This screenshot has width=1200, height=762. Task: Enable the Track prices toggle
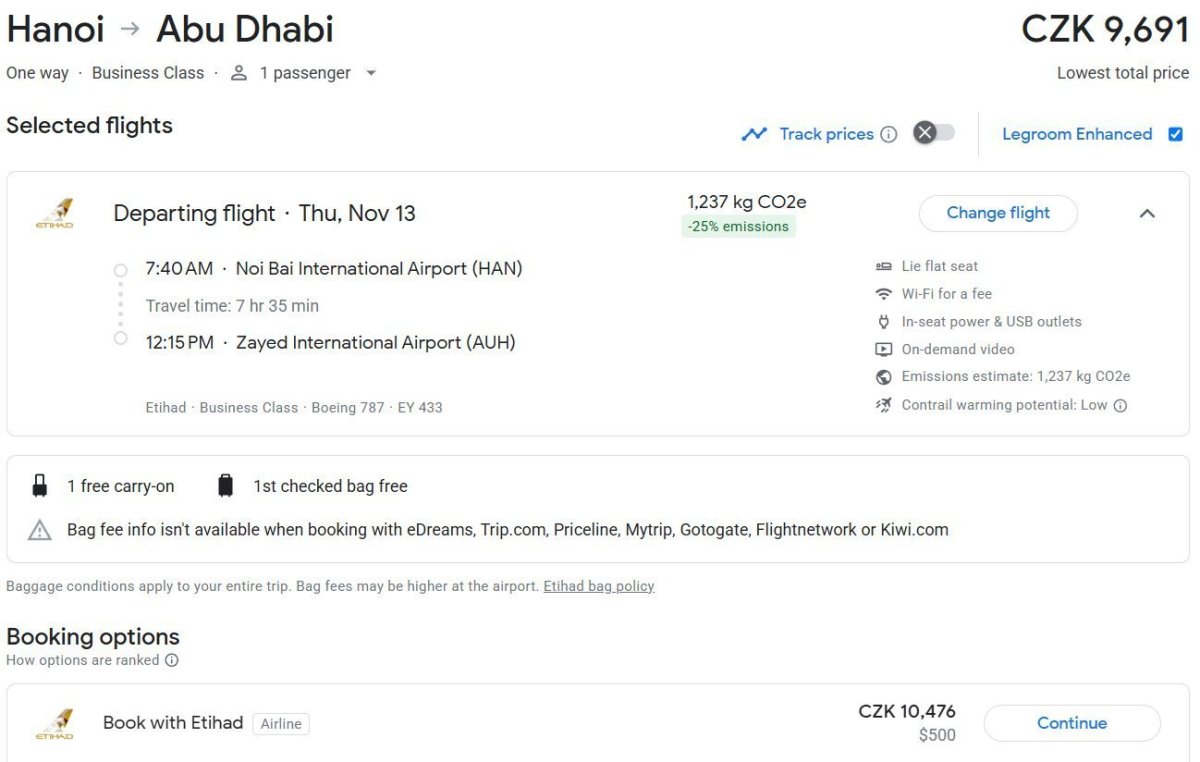[x=934, y=133]
